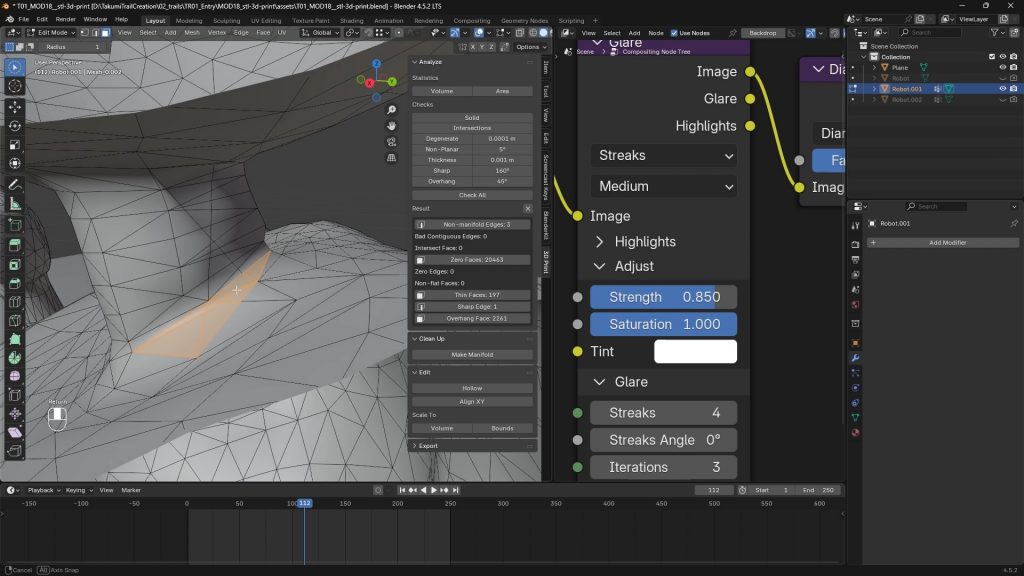Open the filter funnel icon in the Outliner
Image resolution: width=1024 pixels, height=576 pixels.
coord(995,32)
